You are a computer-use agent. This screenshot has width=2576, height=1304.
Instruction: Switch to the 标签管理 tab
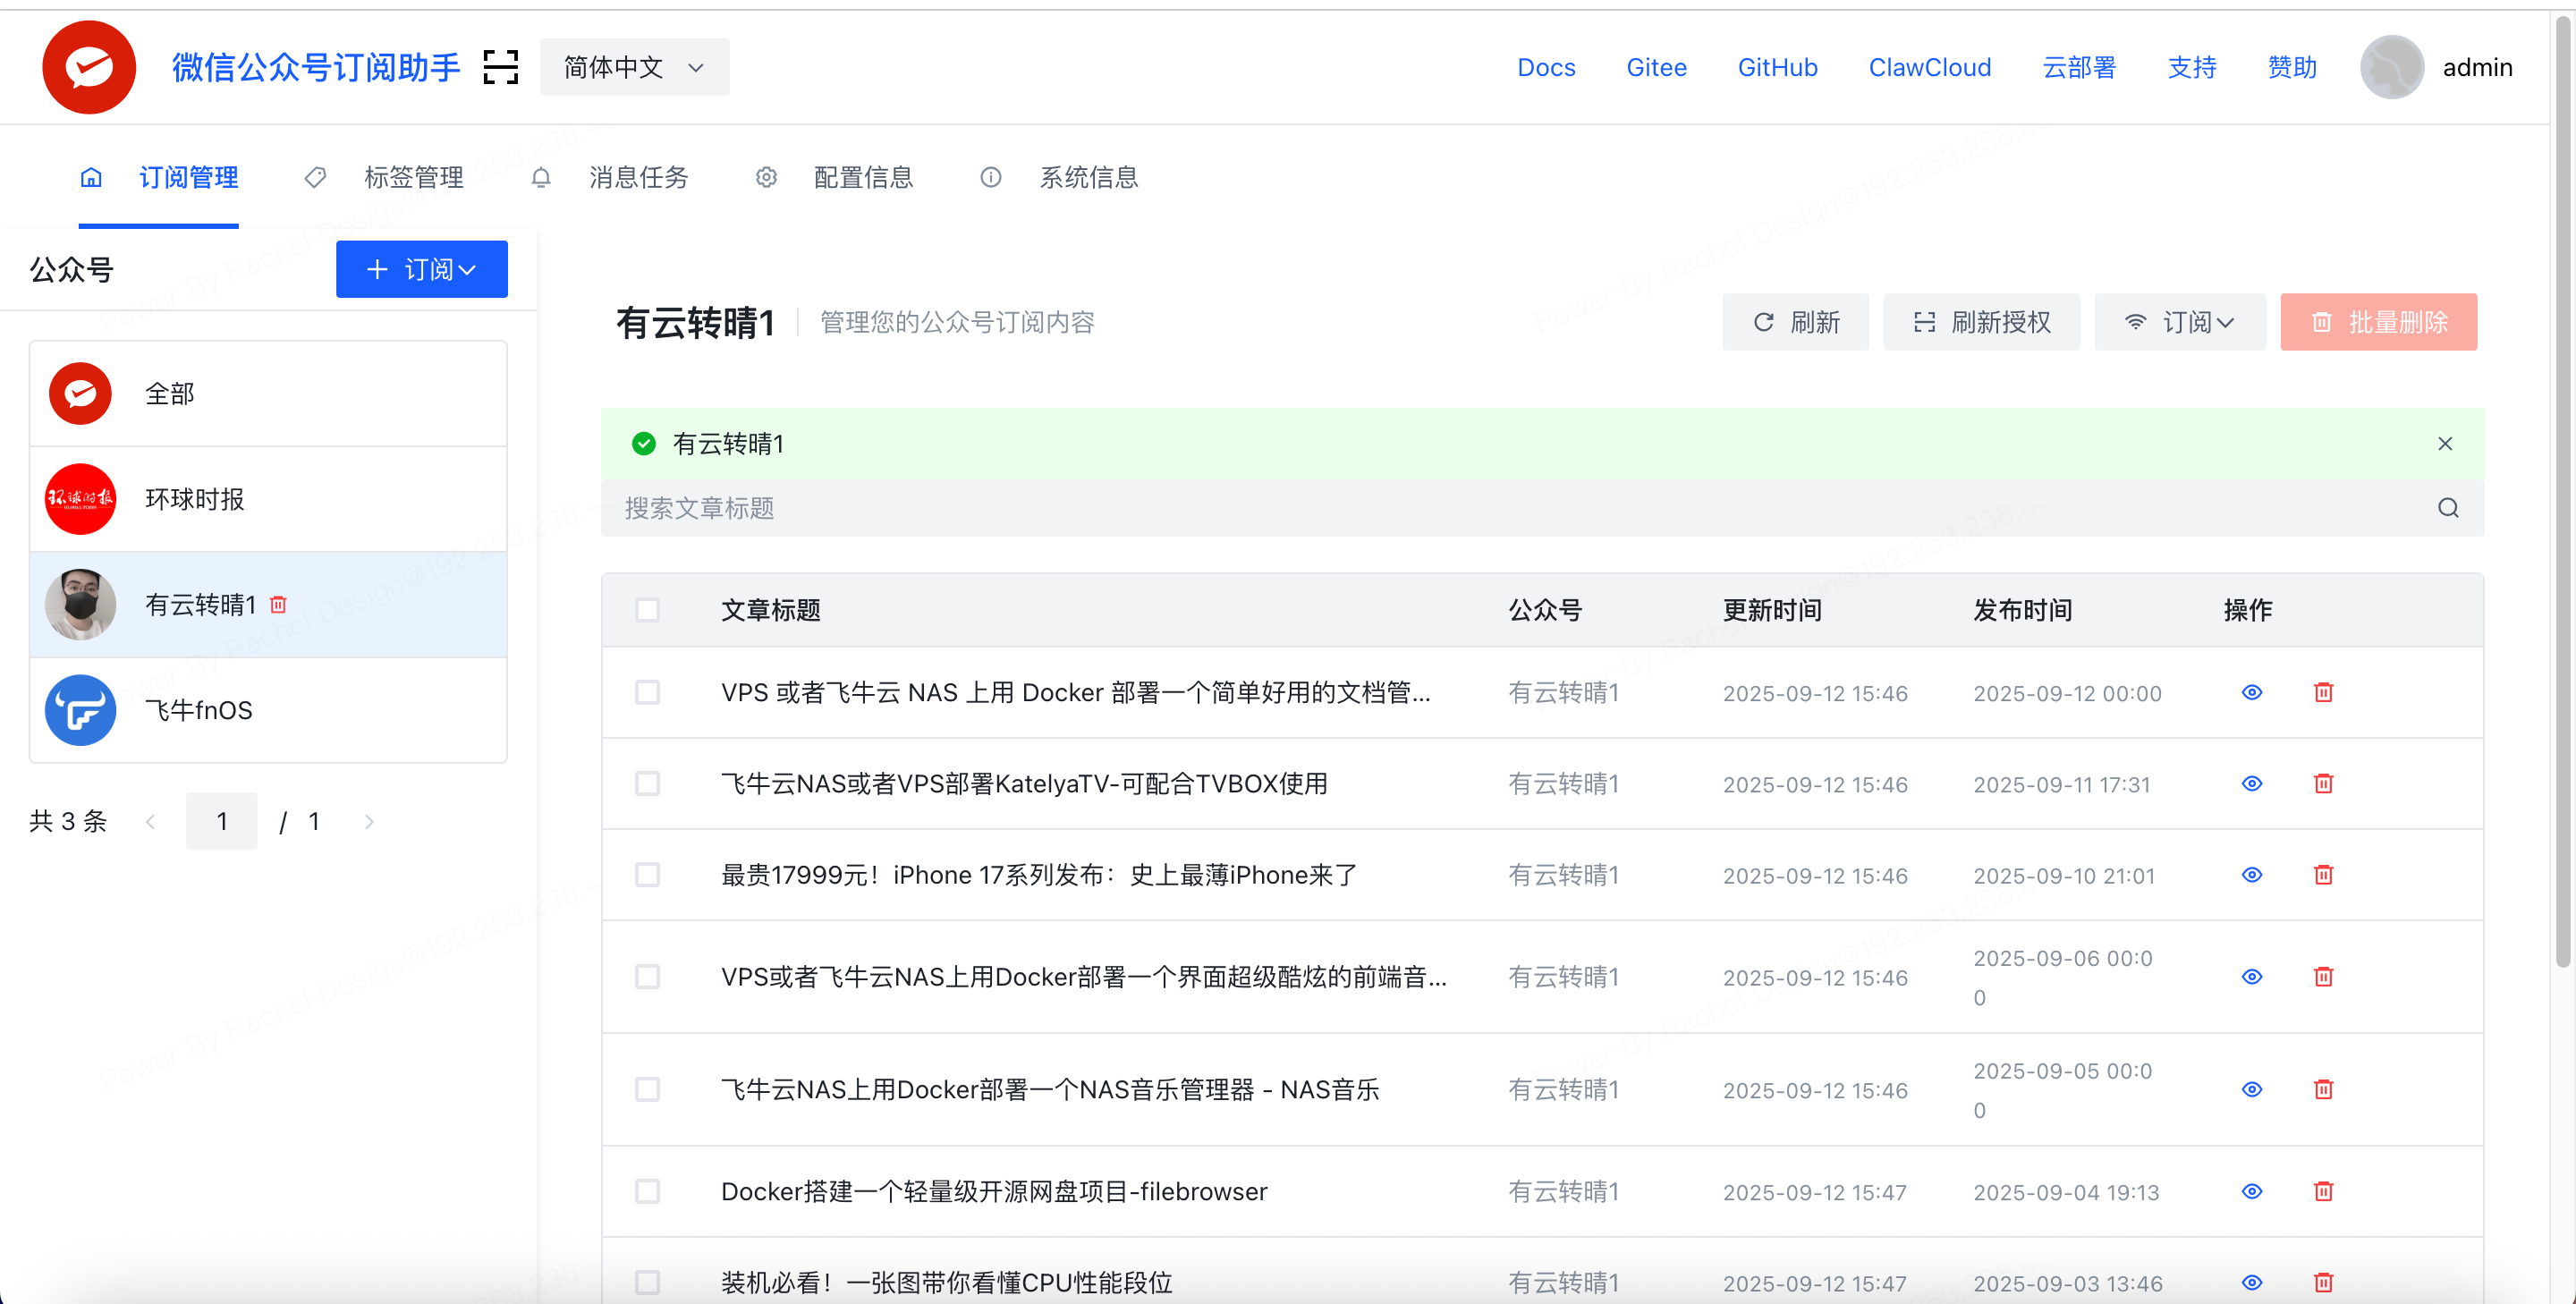pyautogui.click(x=412, y=177)
